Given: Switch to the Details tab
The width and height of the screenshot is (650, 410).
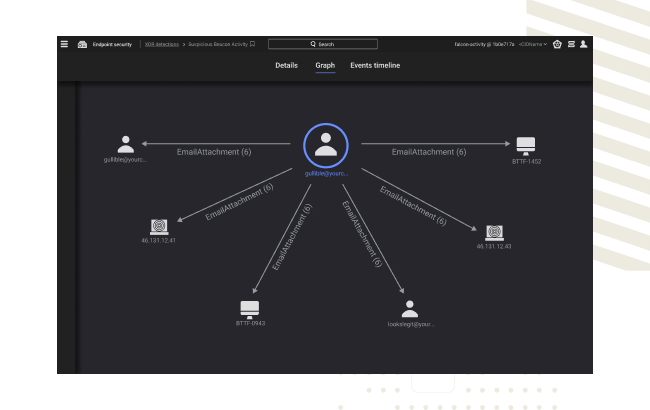Looking at the screenshot, I should coord(286,66).
